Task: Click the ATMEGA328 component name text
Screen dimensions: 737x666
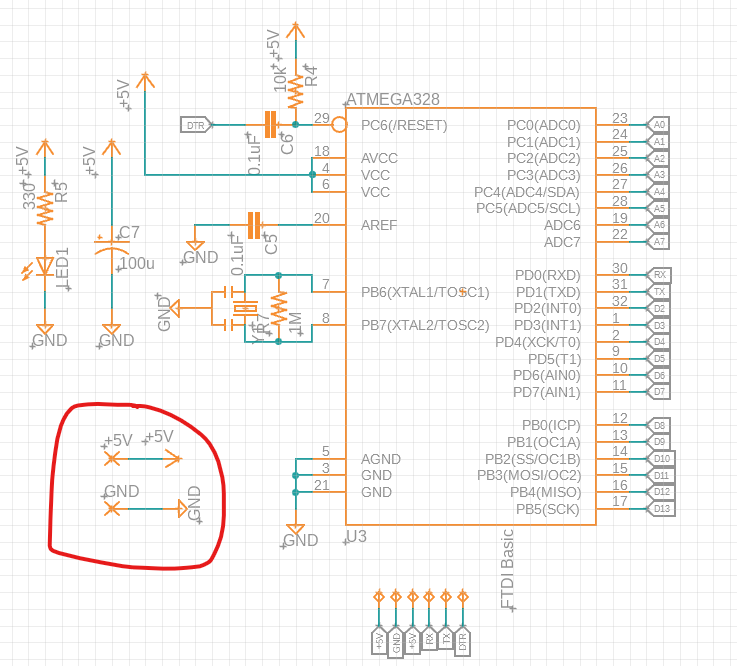Action: click(392, 100)
